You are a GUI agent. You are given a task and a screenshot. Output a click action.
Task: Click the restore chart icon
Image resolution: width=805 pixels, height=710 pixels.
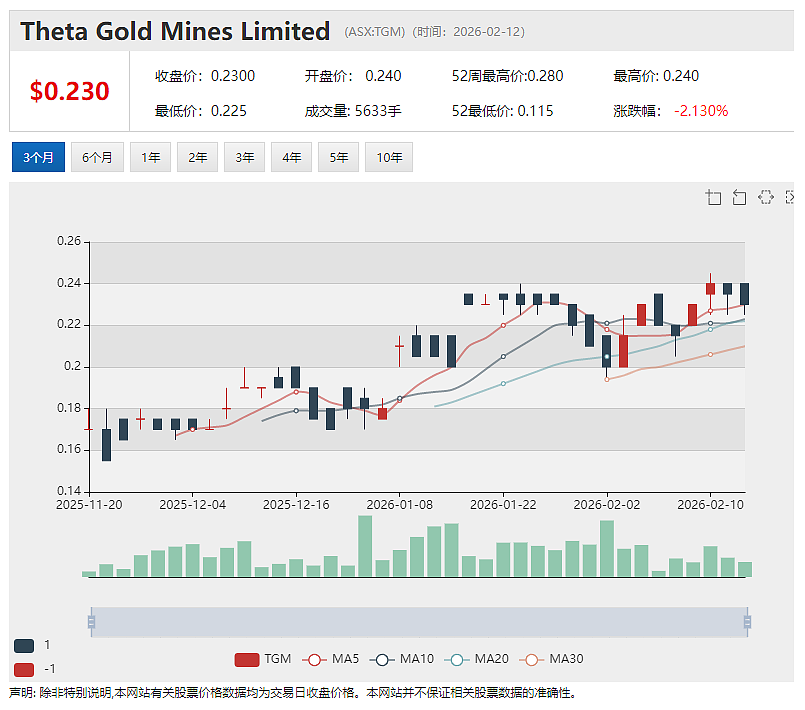pos(765,197)
